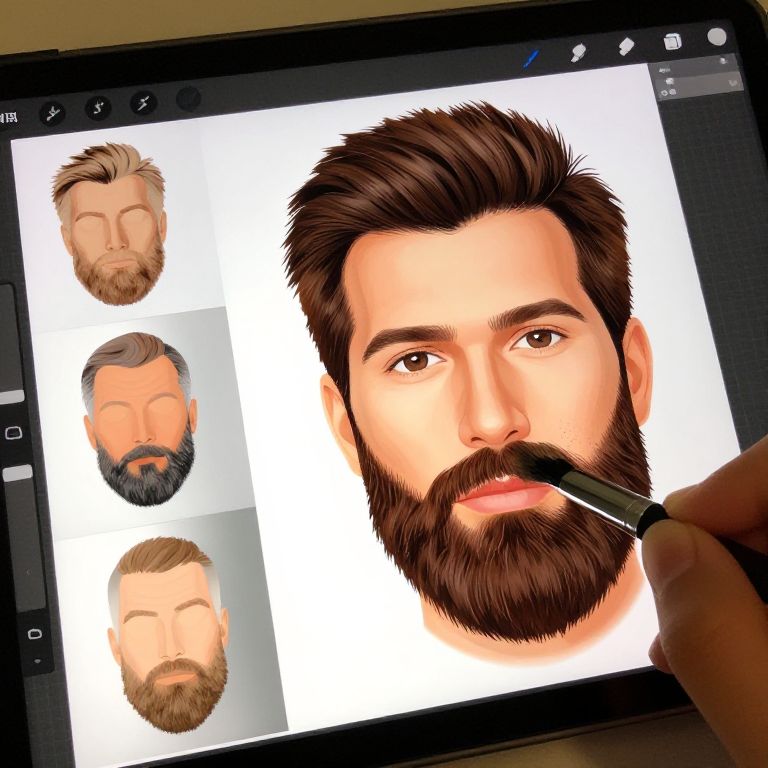Click the brush size slider handle
768x768 pixels.
(x=11, y=397)
